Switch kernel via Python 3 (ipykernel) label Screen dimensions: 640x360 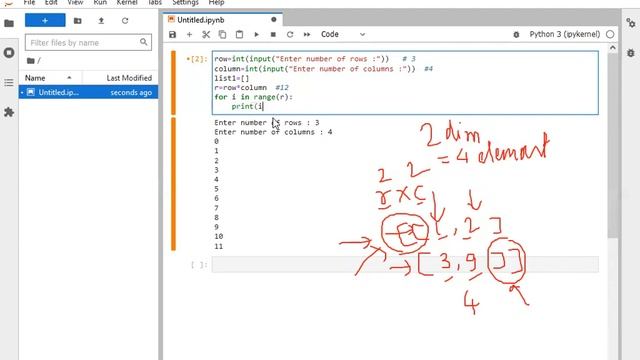pos(564,34)
